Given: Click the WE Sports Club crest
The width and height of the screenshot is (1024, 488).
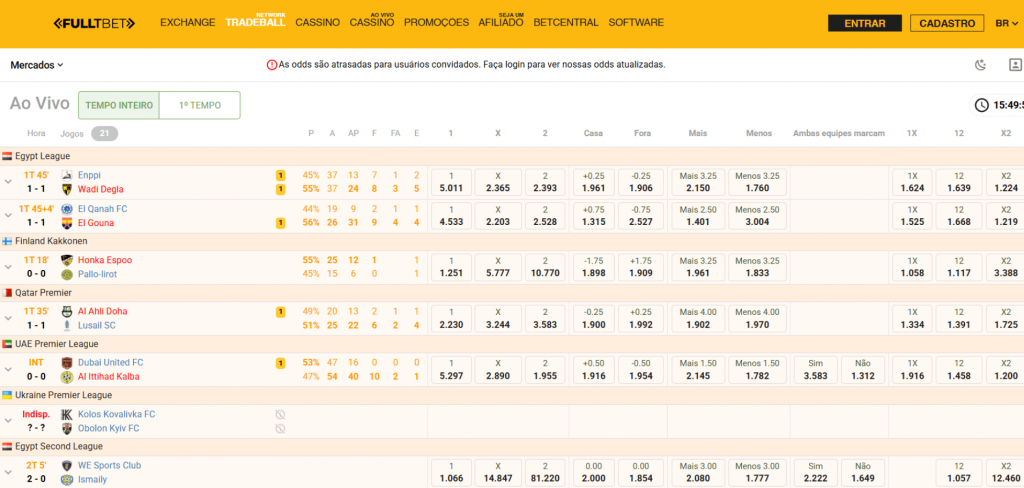Looking at the screenshot, I should 67,466.
